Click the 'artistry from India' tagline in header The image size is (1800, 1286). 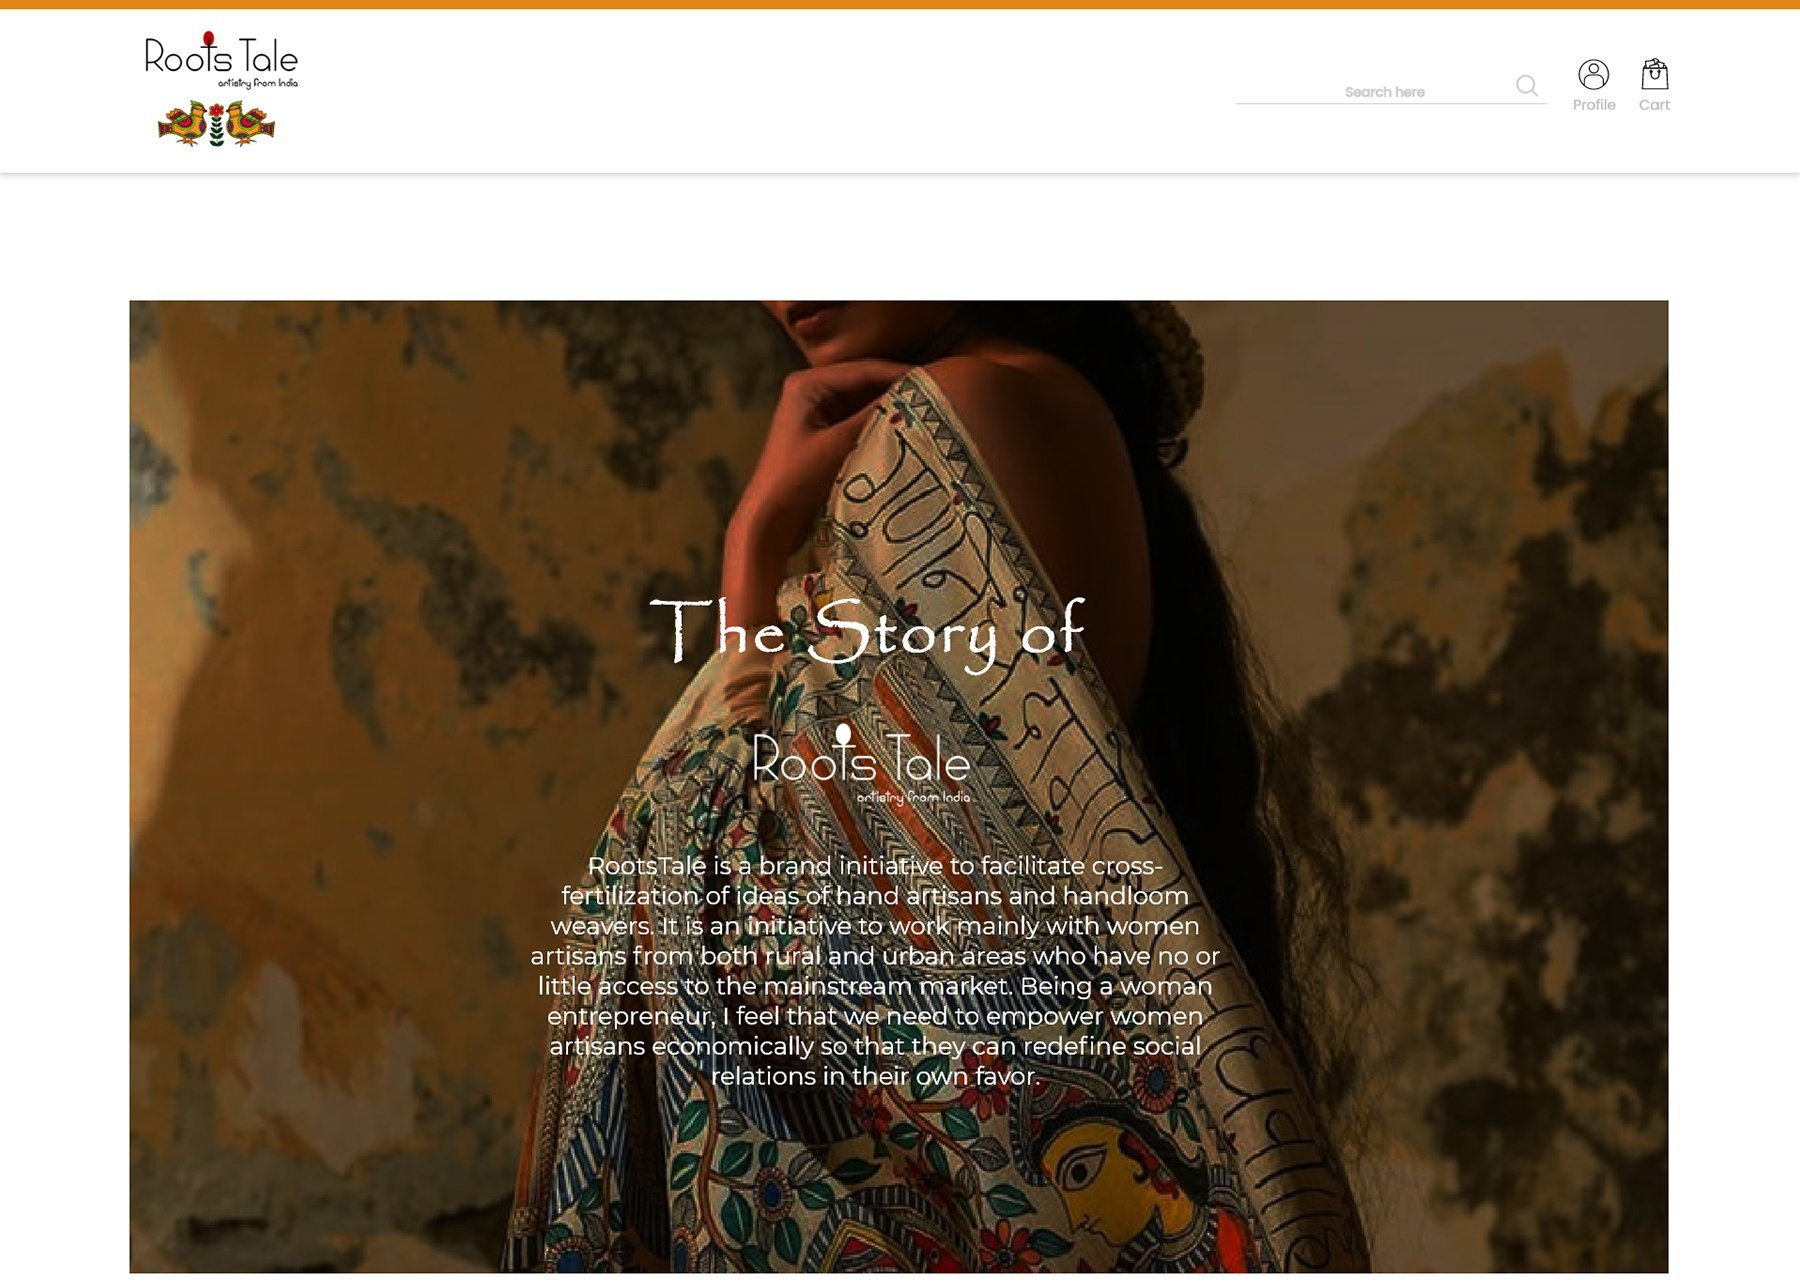point(258,83)
